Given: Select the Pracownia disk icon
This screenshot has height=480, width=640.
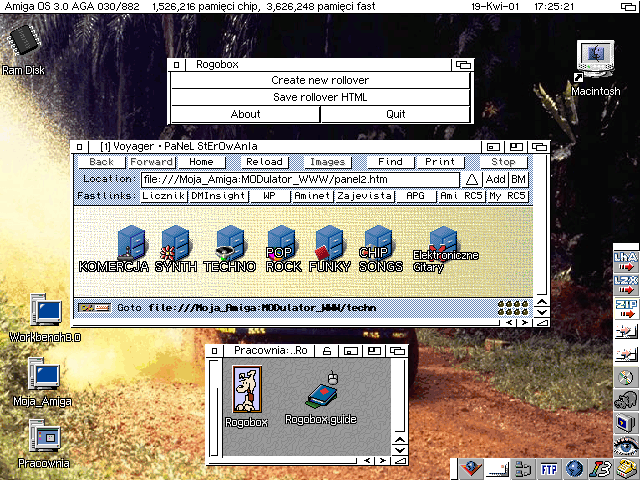Looking at the screenshot, I should click(x=45, y=436).
